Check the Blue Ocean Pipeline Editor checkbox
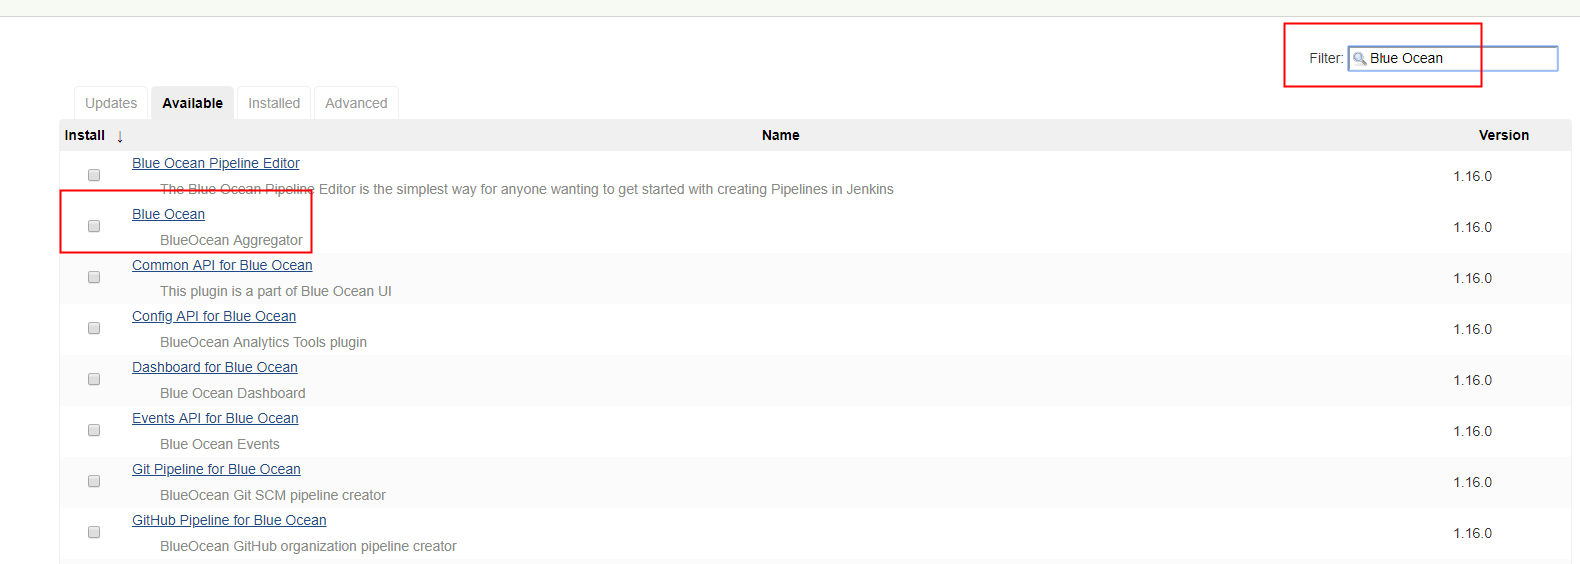The height and width of the screenshot is (564, 1580). 94,175
